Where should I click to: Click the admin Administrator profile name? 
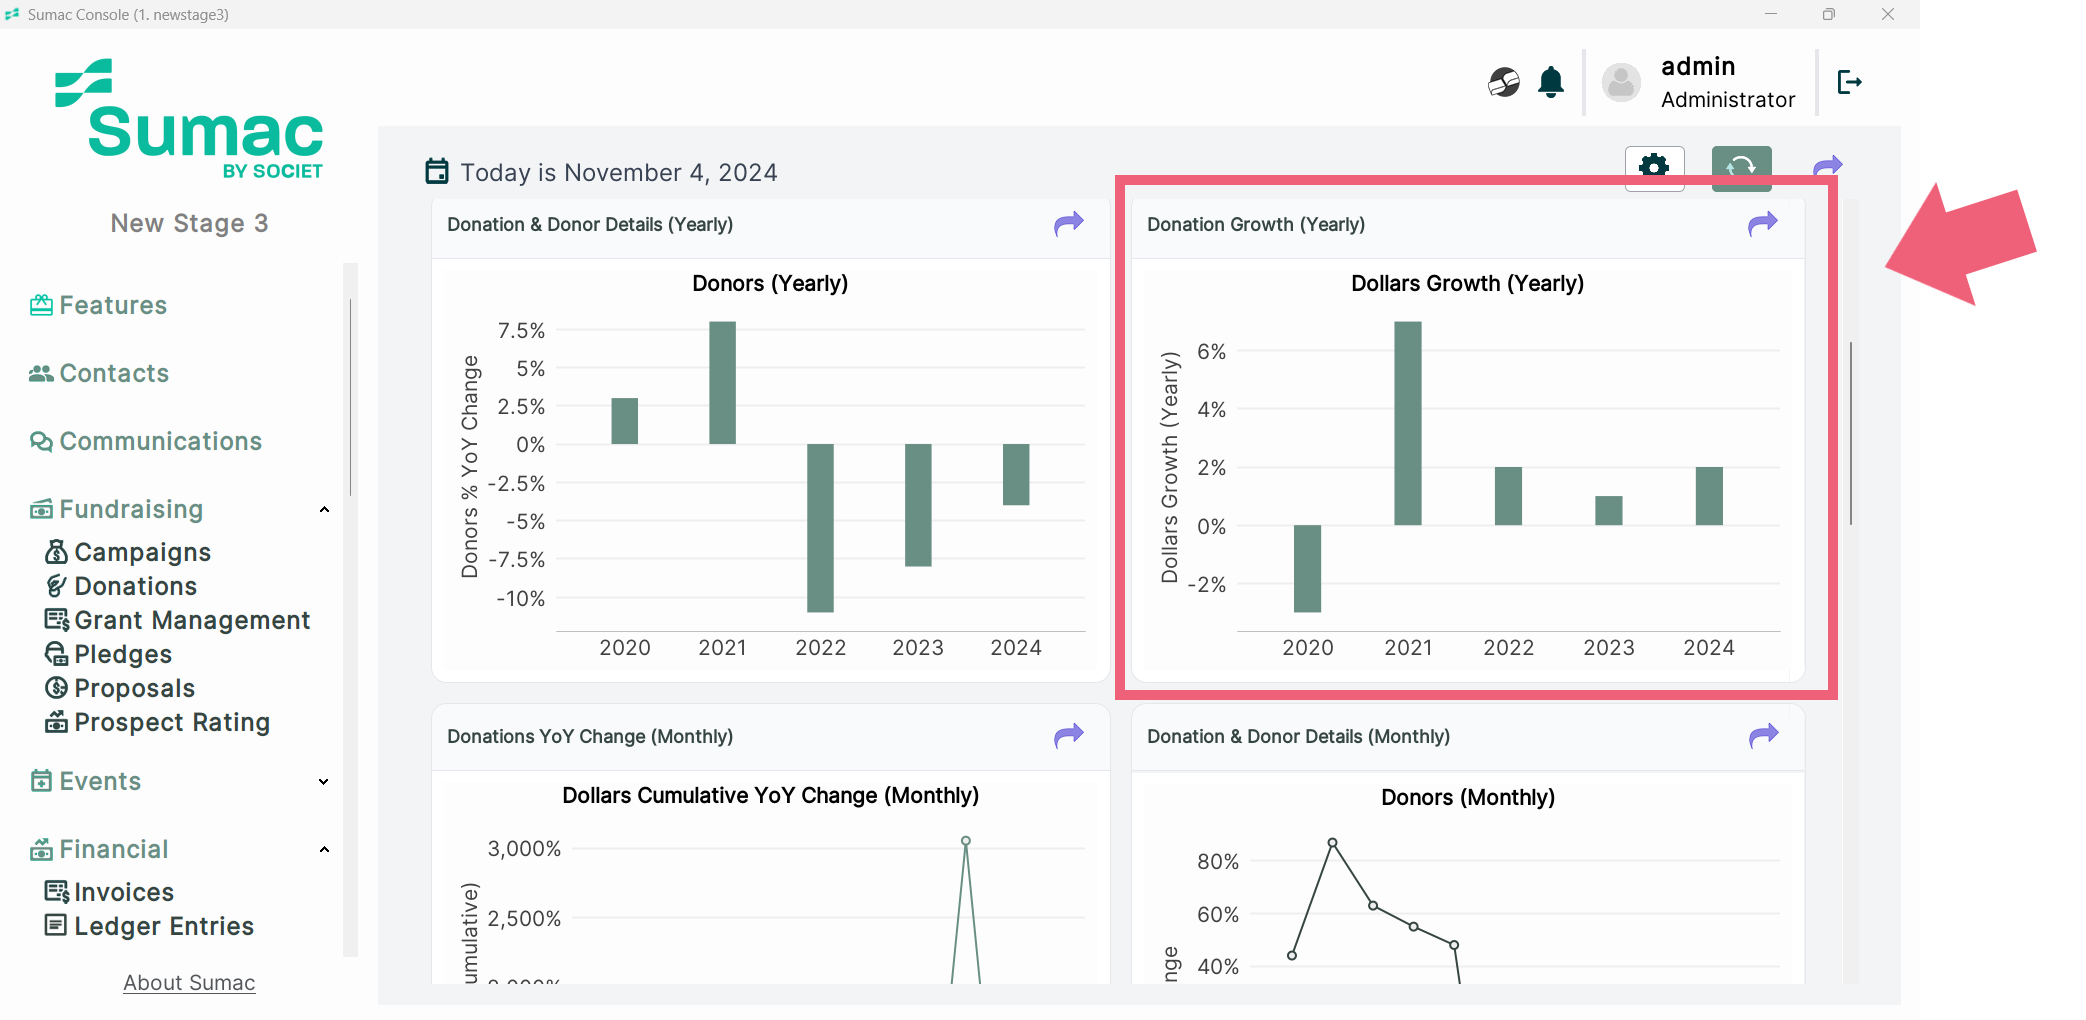1728,82
